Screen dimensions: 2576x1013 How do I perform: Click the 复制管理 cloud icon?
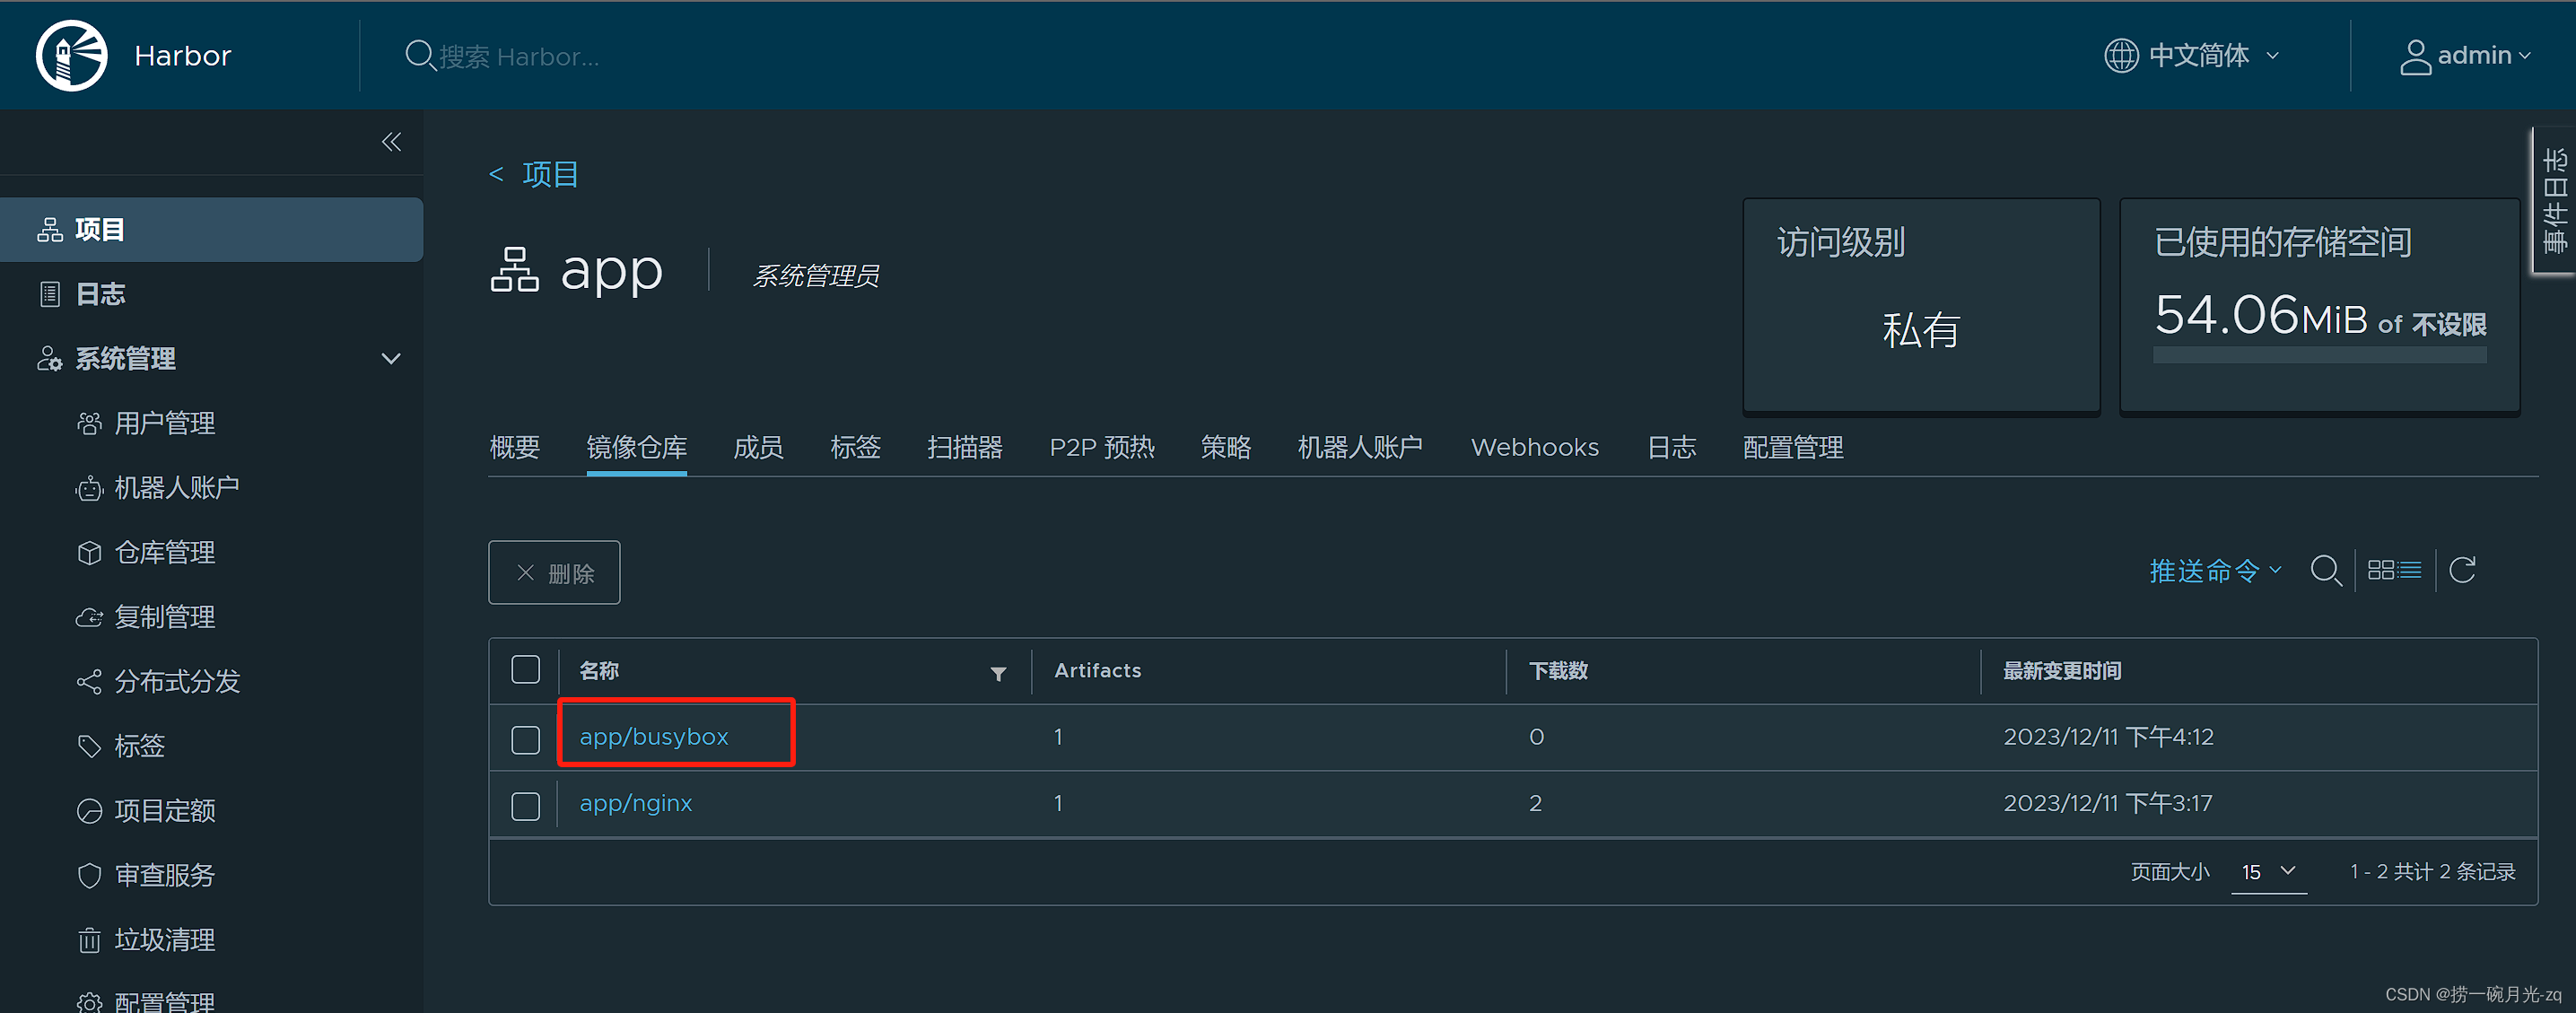click(89, 618)
